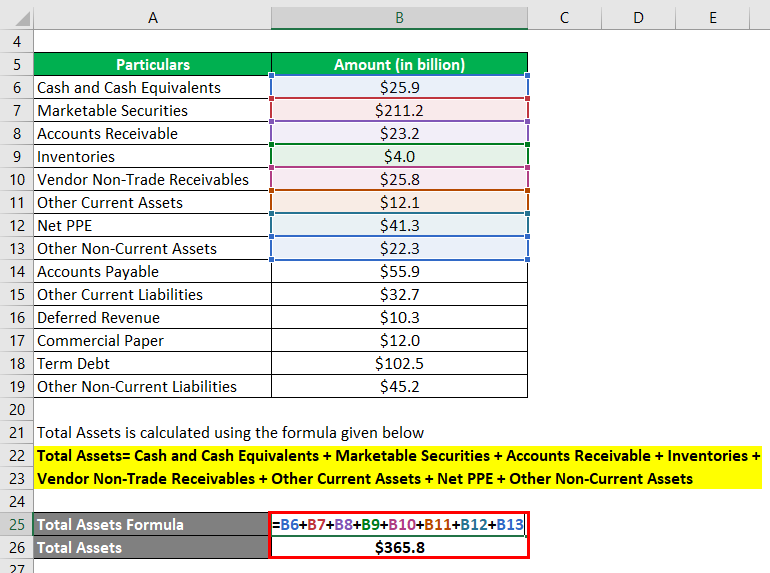Click the $45.2 amount cell
The width and height of the screenshot is (770, 573).
coord(399,386)
